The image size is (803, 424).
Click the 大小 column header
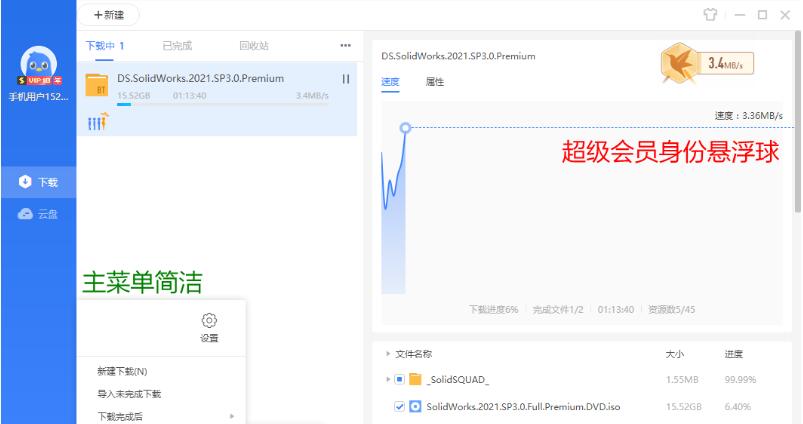[x=674, y=354]
